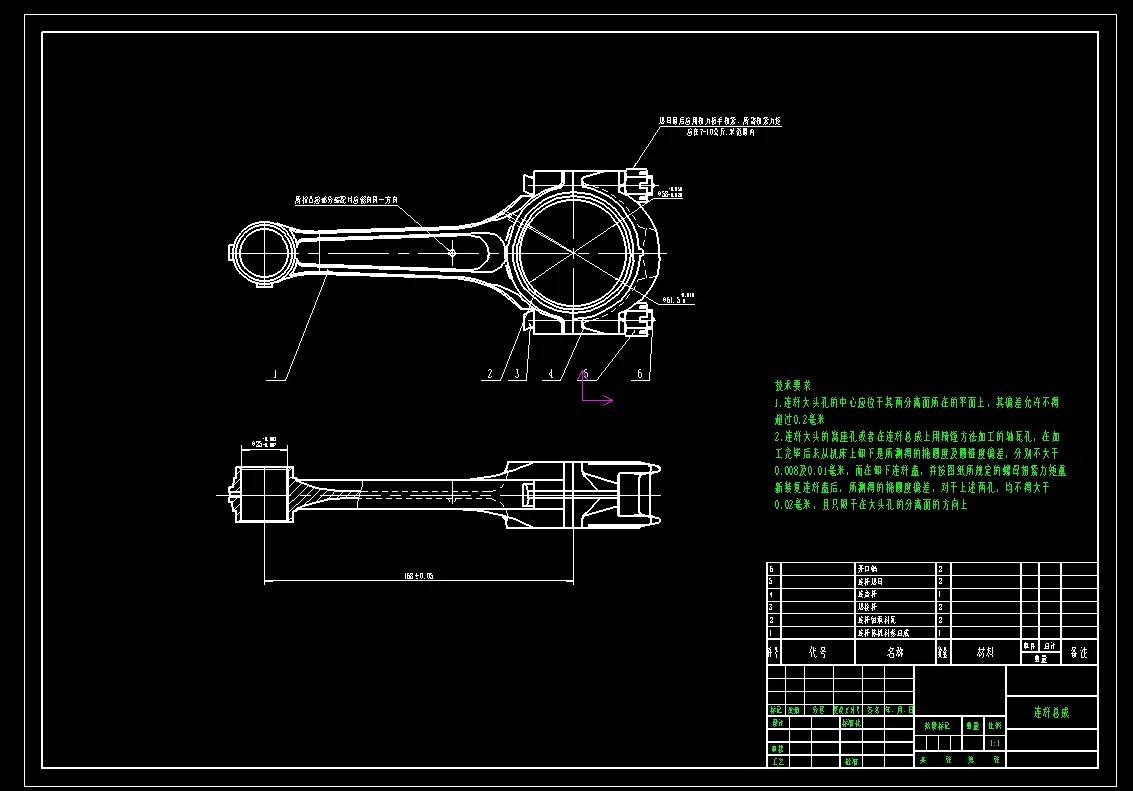Select the 比例 label in title block
This screenshot has height=791, width=1133.
995,725
